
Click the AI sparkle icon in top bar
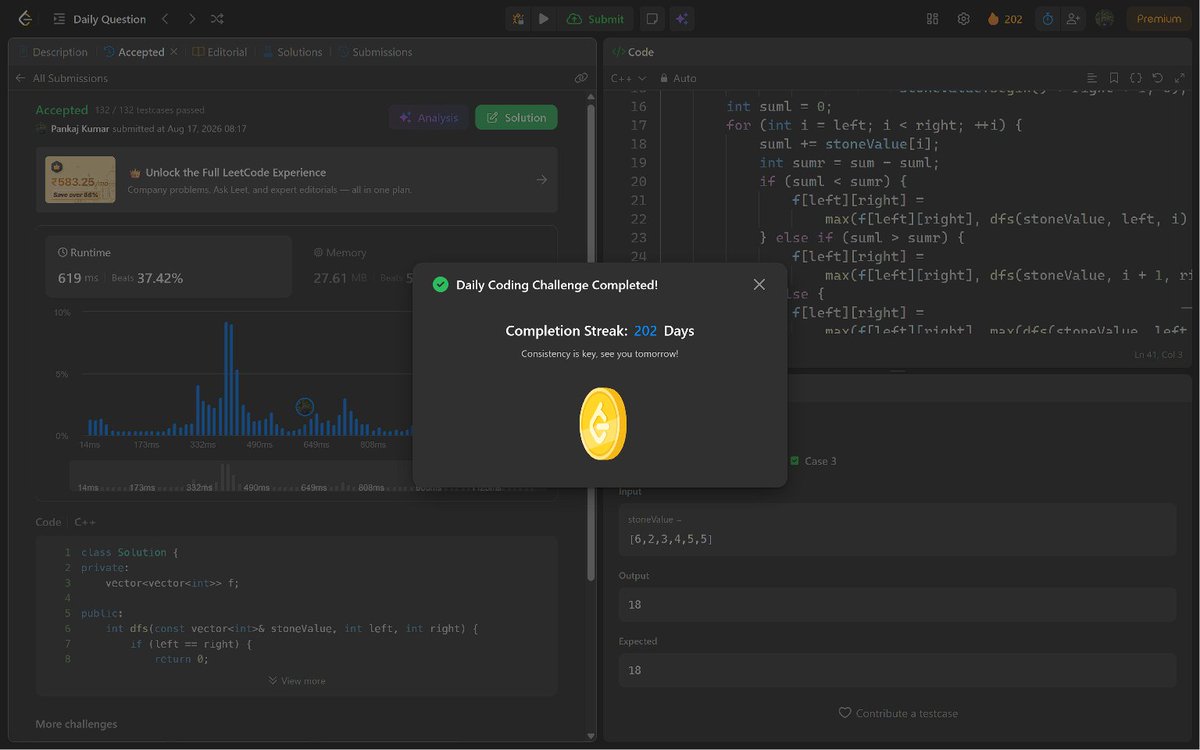click(x=682, y=19)
